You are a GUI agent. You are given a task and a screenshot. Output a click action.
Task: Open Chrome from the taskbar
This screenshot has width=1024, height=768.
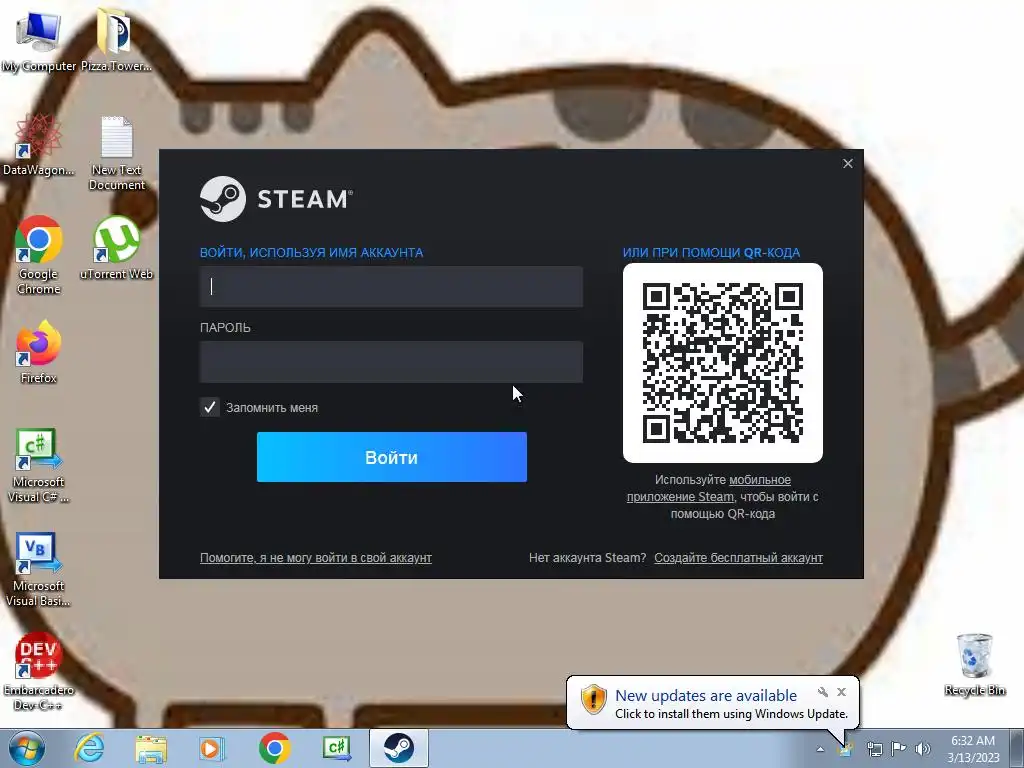click(x=275, y=748)
